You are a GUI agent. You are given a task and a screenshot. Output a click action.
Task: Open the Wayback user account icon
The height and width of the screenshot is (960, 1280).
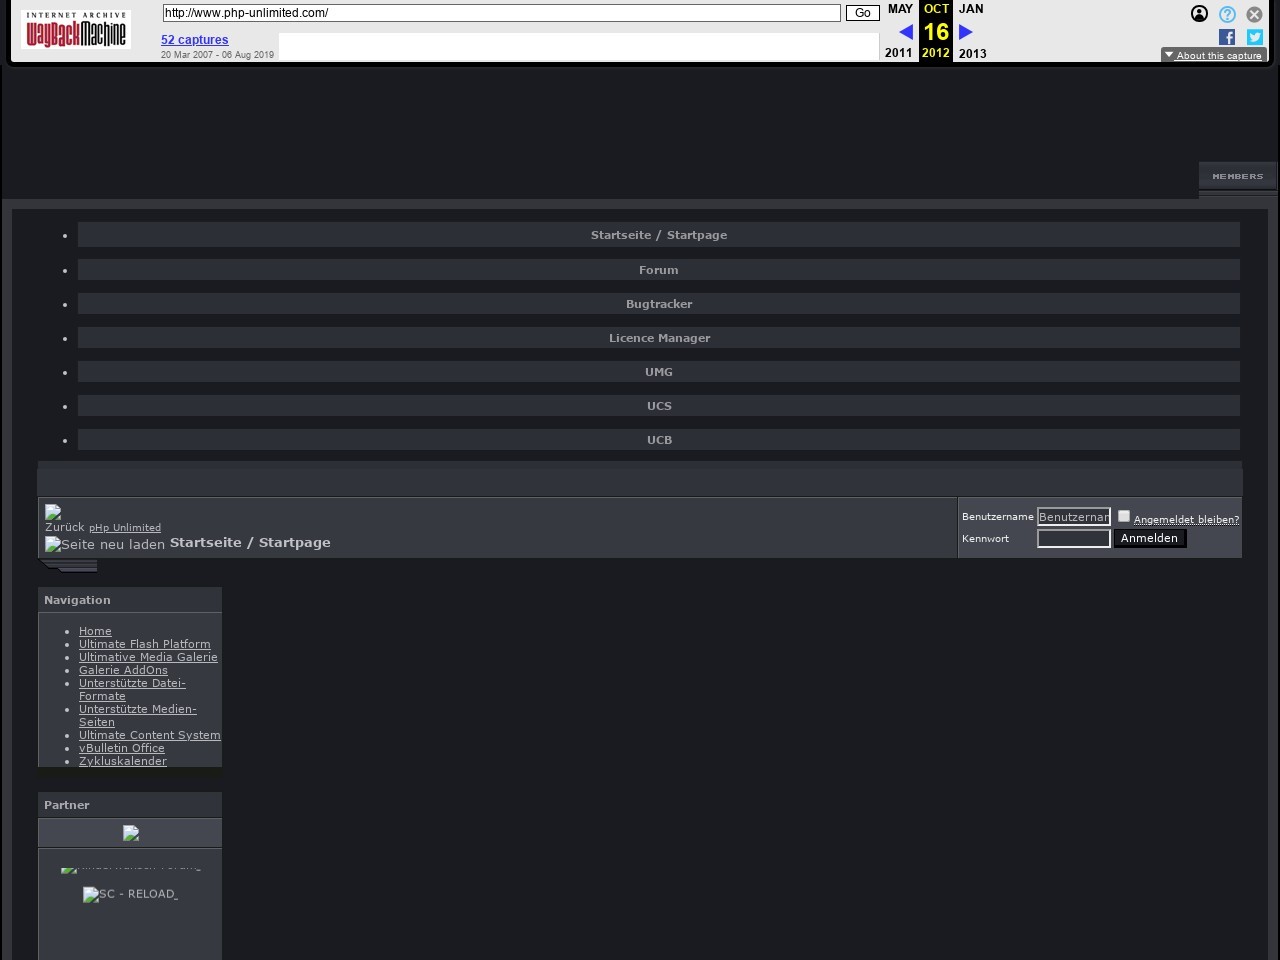[1199, 14]
